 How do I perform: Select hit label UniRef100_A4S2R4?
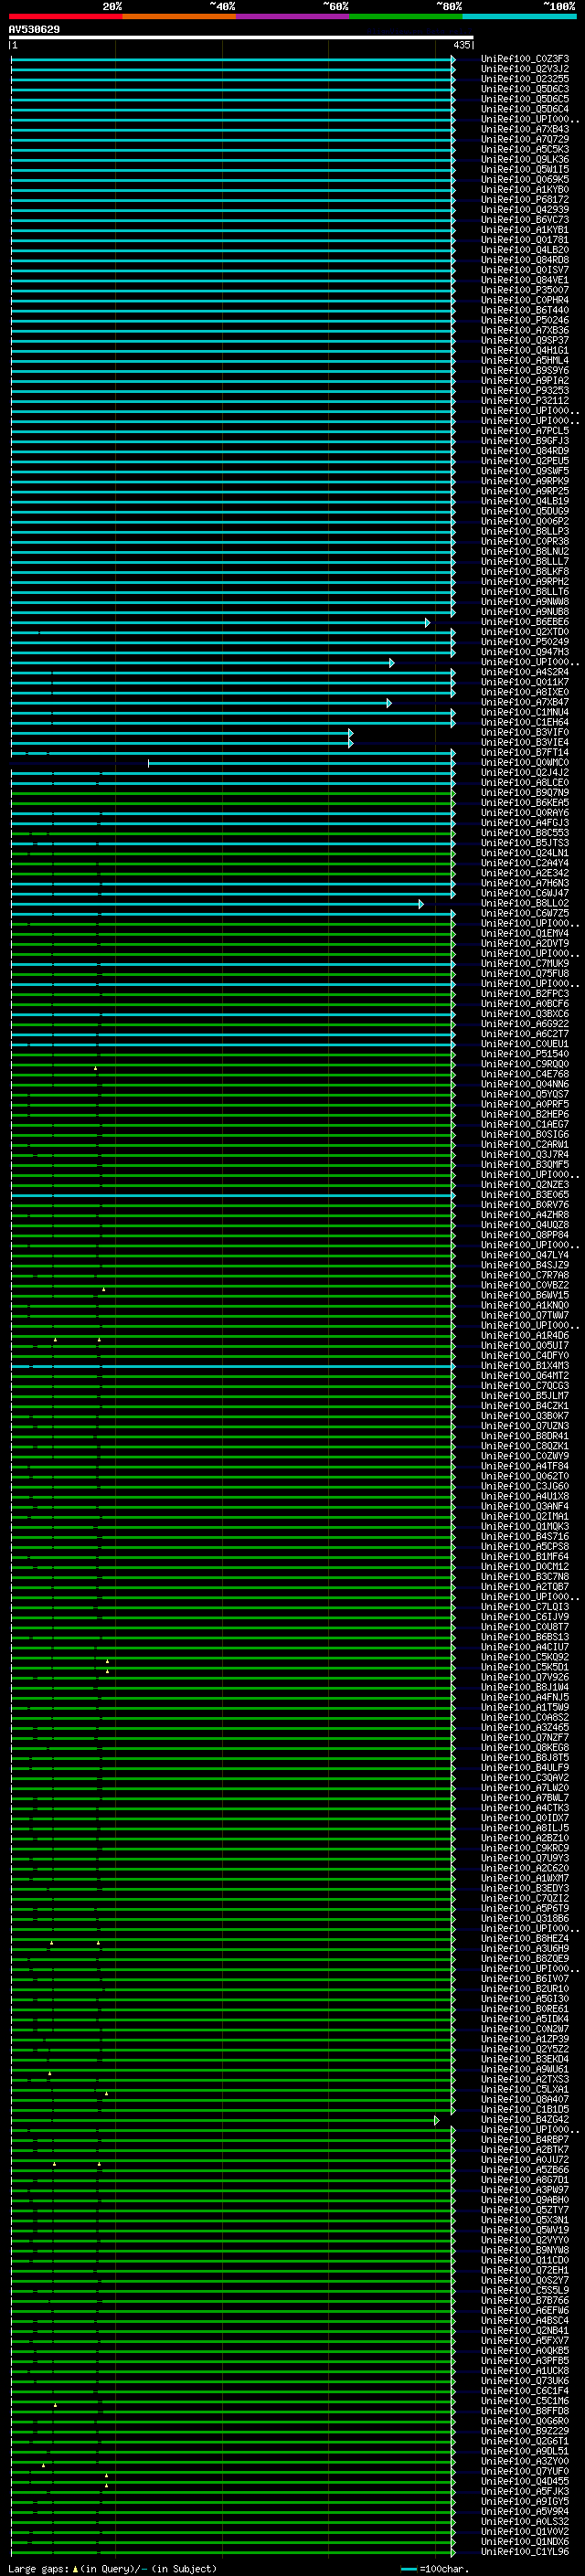click(x=525, y=672)
